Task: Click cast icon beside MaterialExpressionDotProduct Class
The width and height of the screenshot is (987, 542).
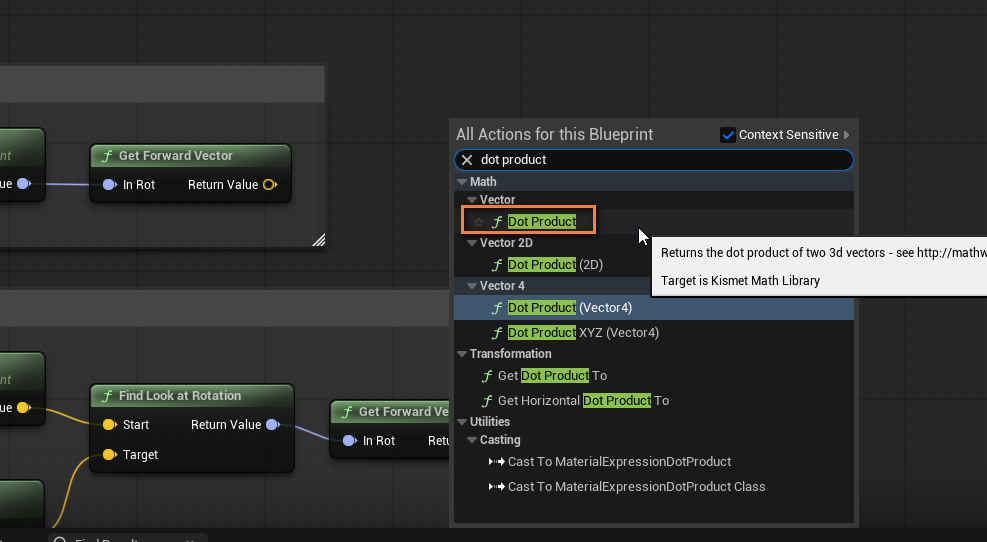Action: point(497,487)
